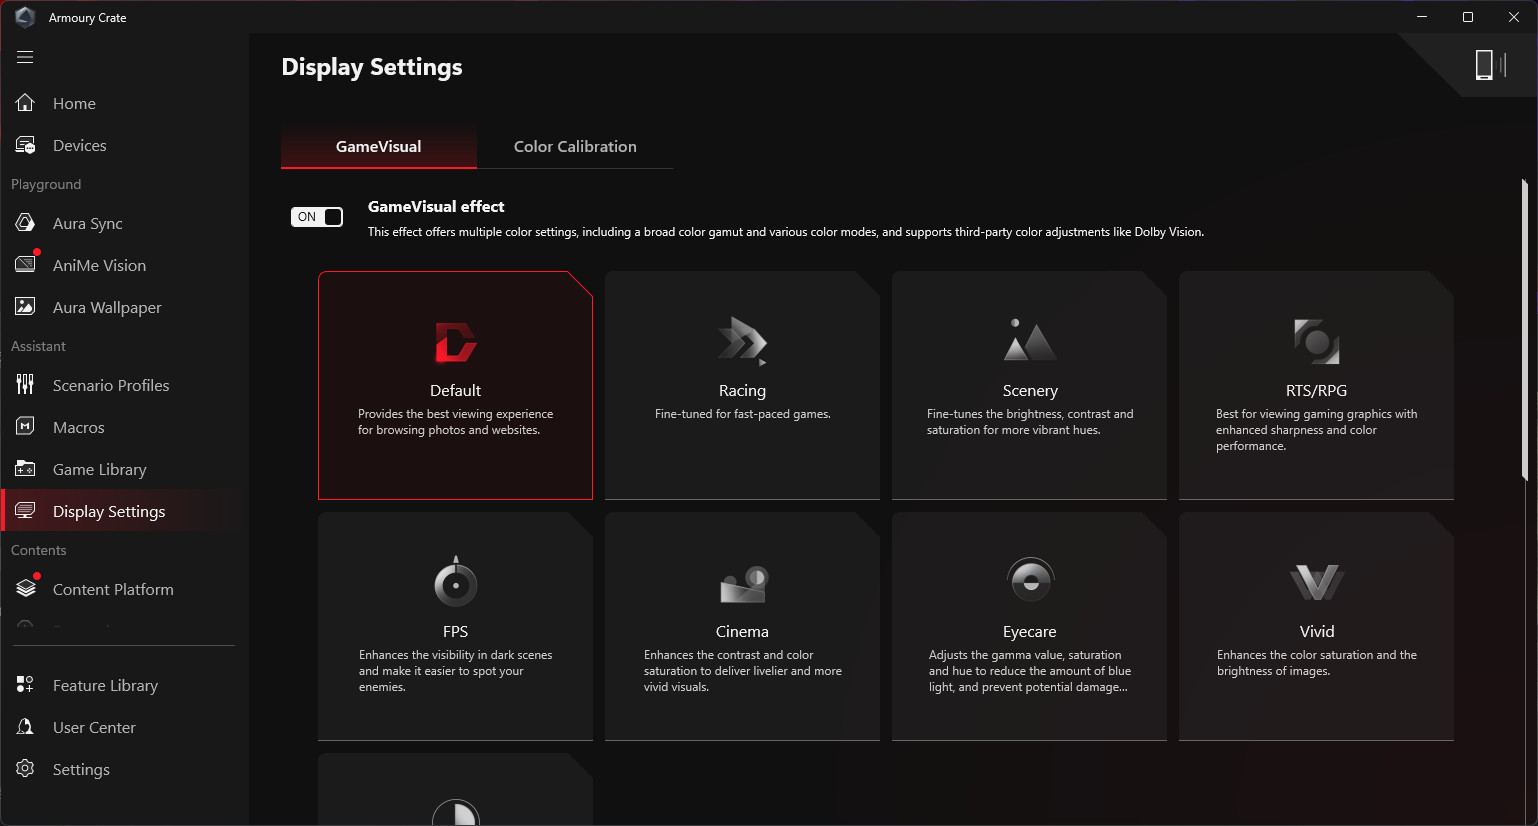Click the Display Settings sidebar icon
1538x826 pixels.
[x=25, y=511]
